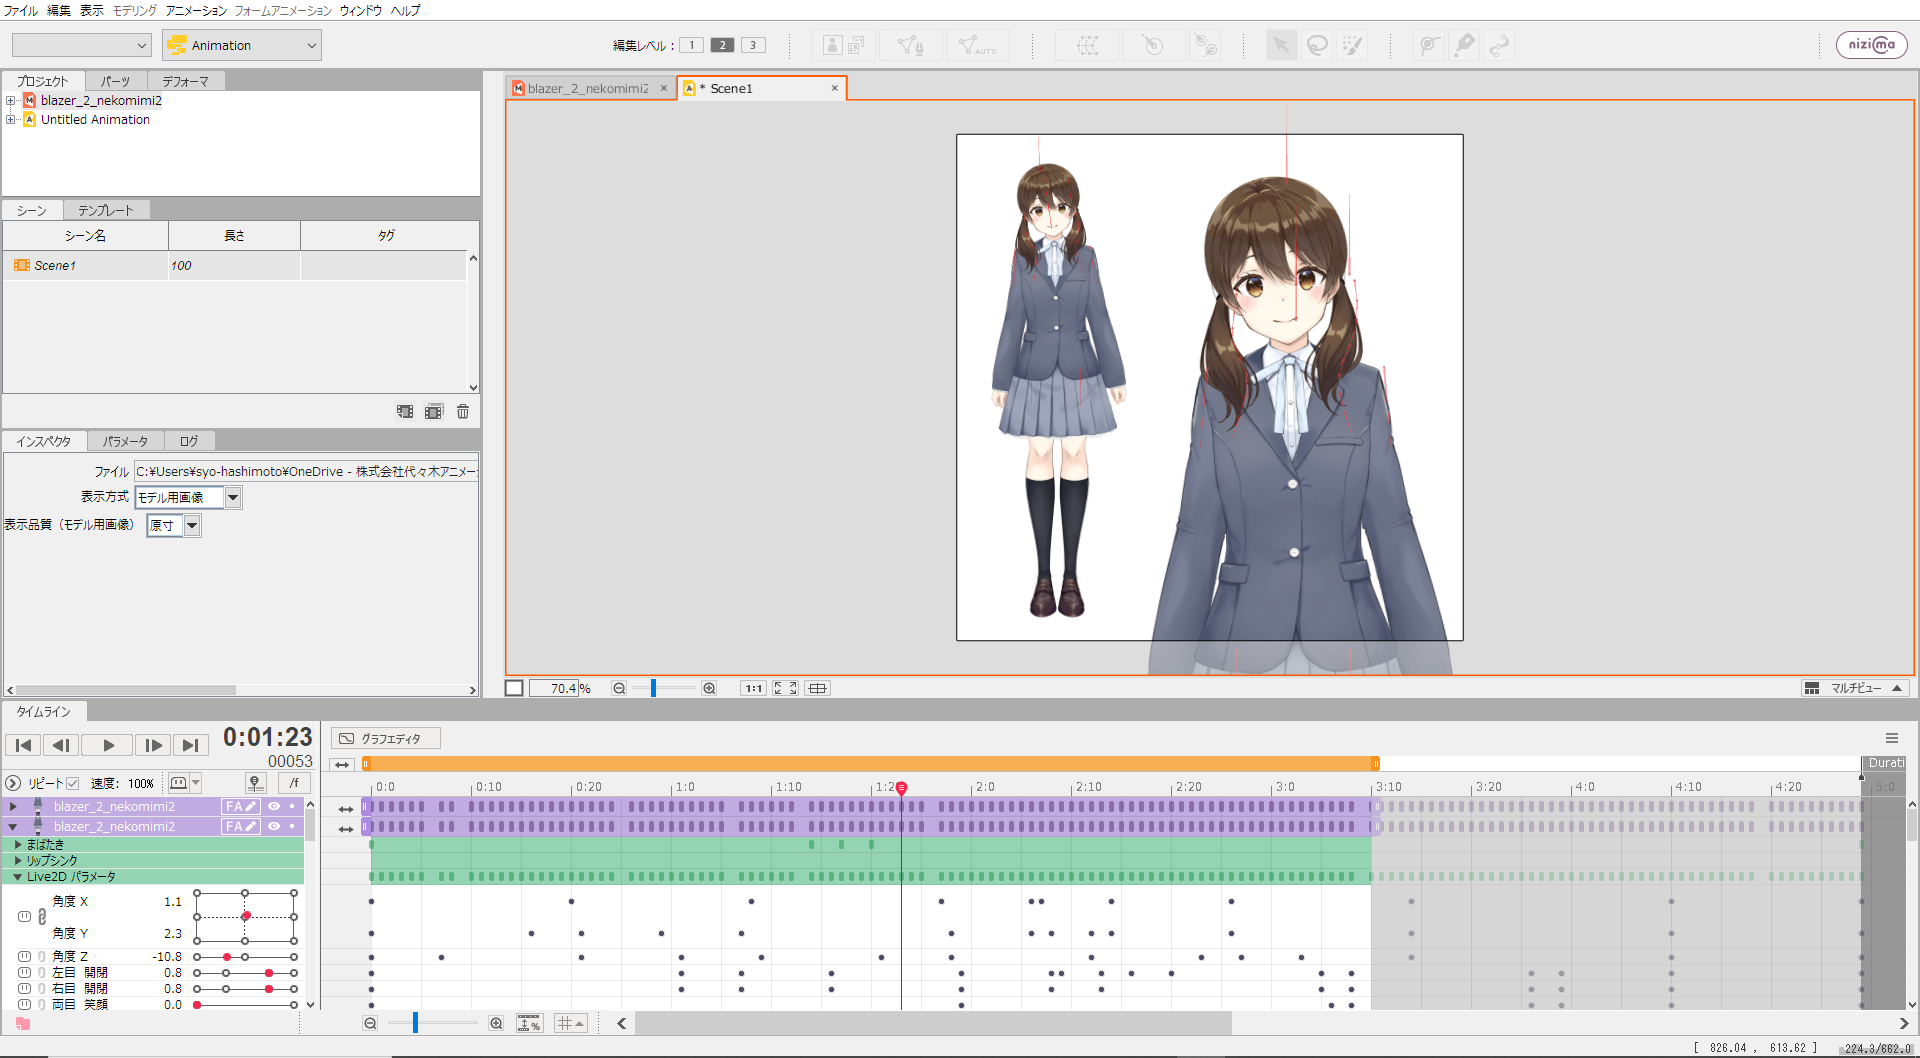This screenshot has width=1920, height=1058.
Task: Switch to the パーツ tab
Action: tap(116, 81)
